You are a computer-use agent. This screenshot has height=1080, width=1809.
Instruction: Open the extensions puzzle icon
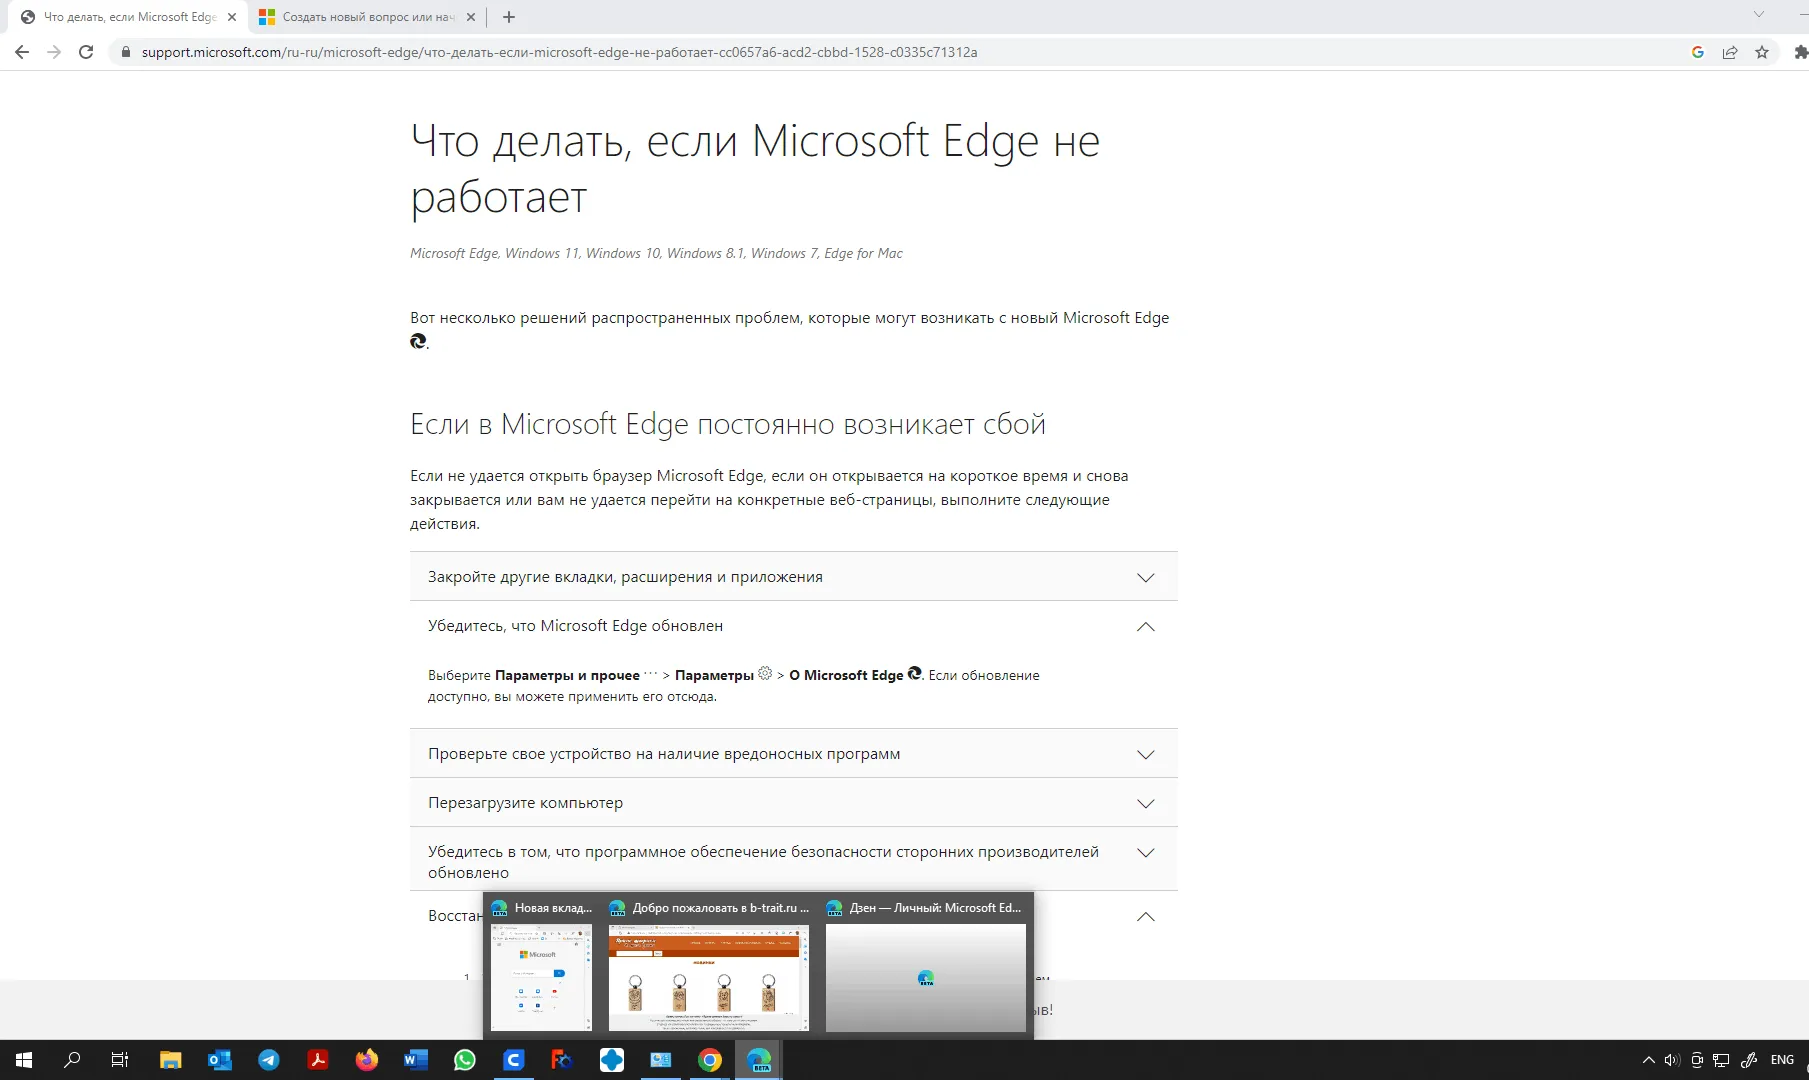1801,52
